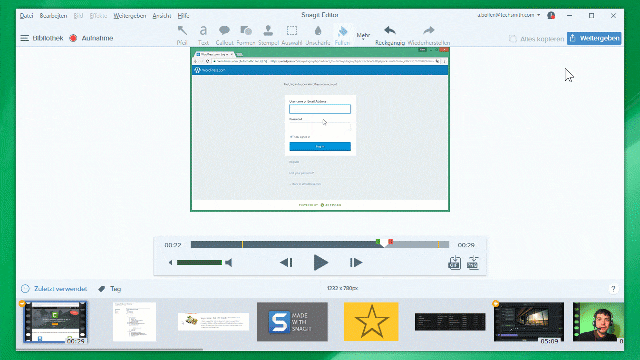This screenshot has width=640, height=360.
Task: Click the green selection start marker
Action: coord(378,242)
